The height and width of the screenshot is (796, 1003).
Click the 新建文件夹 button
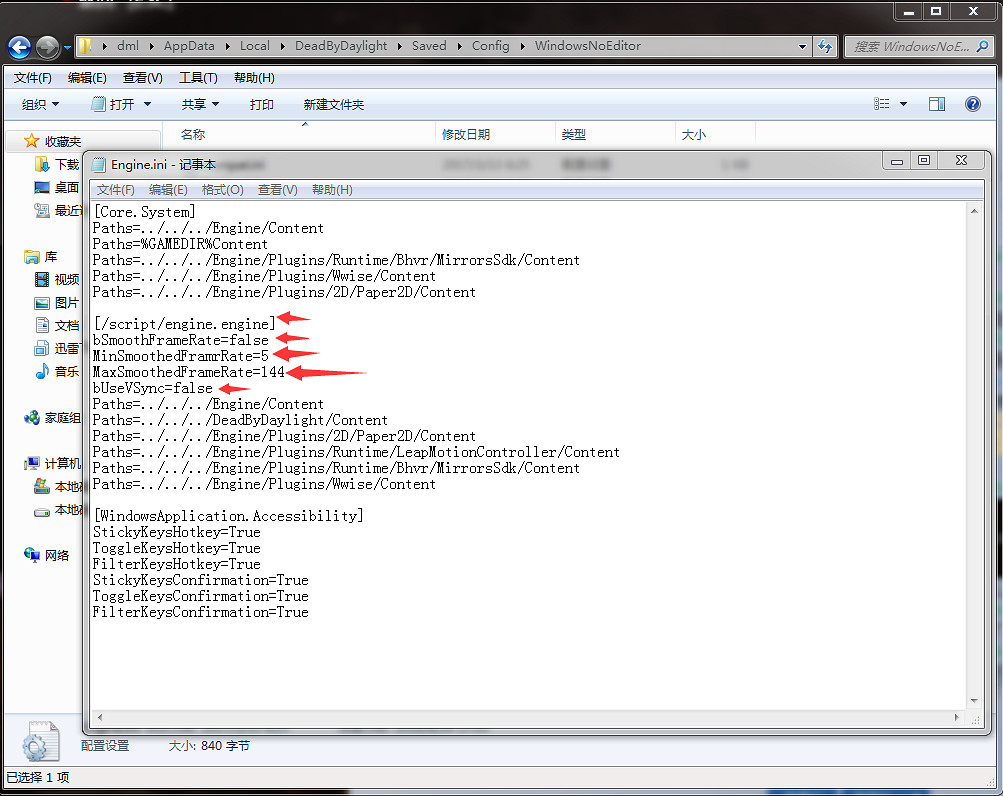pos(333,104)
